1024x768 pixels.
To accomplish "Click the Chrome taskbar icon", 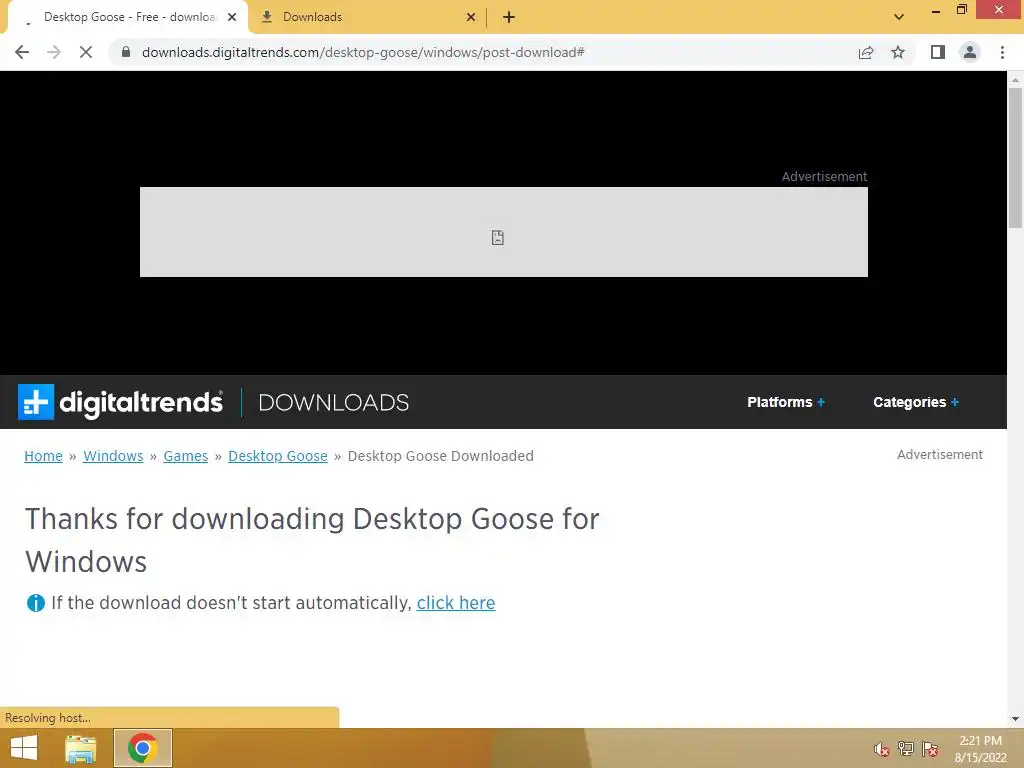I will [143, 748].
